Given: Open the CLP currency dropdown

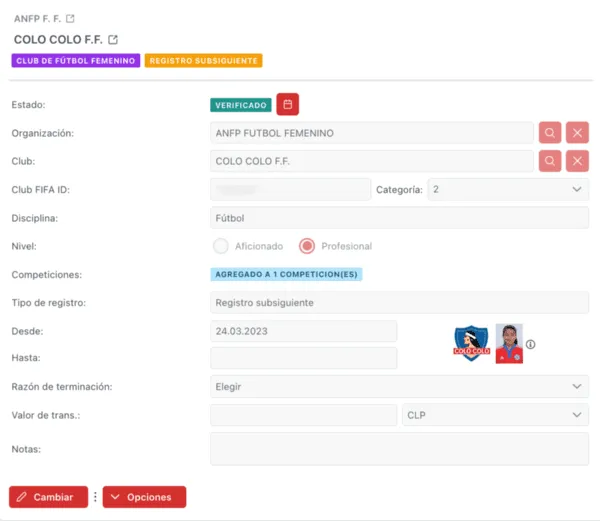Looking at the screenshot, I should coord(495,415).
